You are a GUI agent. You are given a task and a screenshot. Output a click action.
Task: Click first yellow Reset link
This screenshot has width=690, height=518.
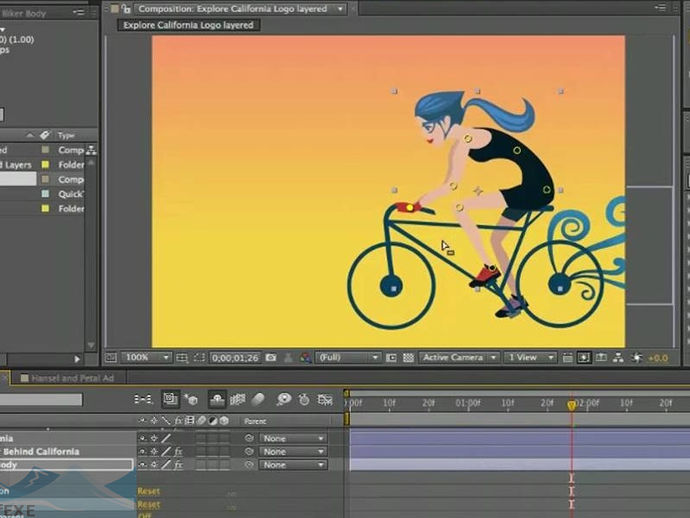pos(148,491)
